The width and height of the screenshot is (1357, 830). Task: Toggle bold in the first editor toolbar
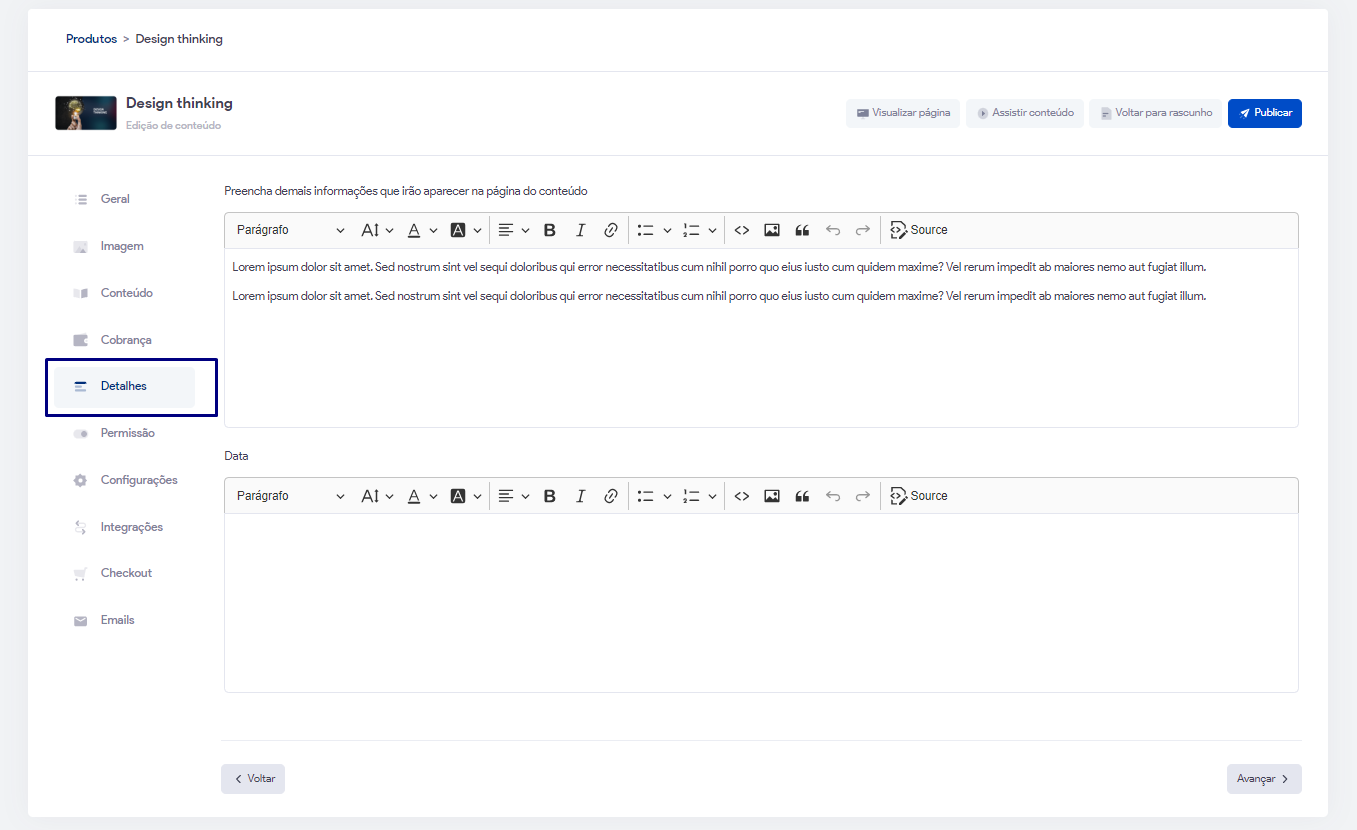pyautogui.click(x=549, y=230)
